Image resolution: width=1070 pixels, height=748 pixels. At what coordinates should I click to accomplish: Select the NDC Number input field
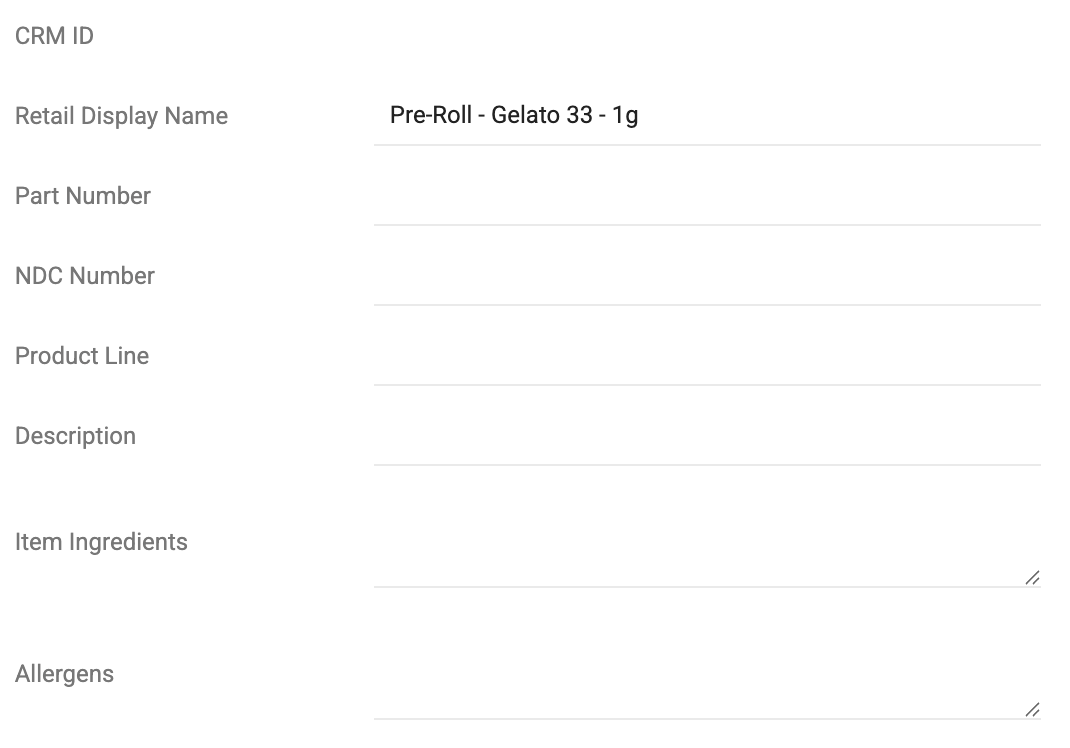point(707,276)
